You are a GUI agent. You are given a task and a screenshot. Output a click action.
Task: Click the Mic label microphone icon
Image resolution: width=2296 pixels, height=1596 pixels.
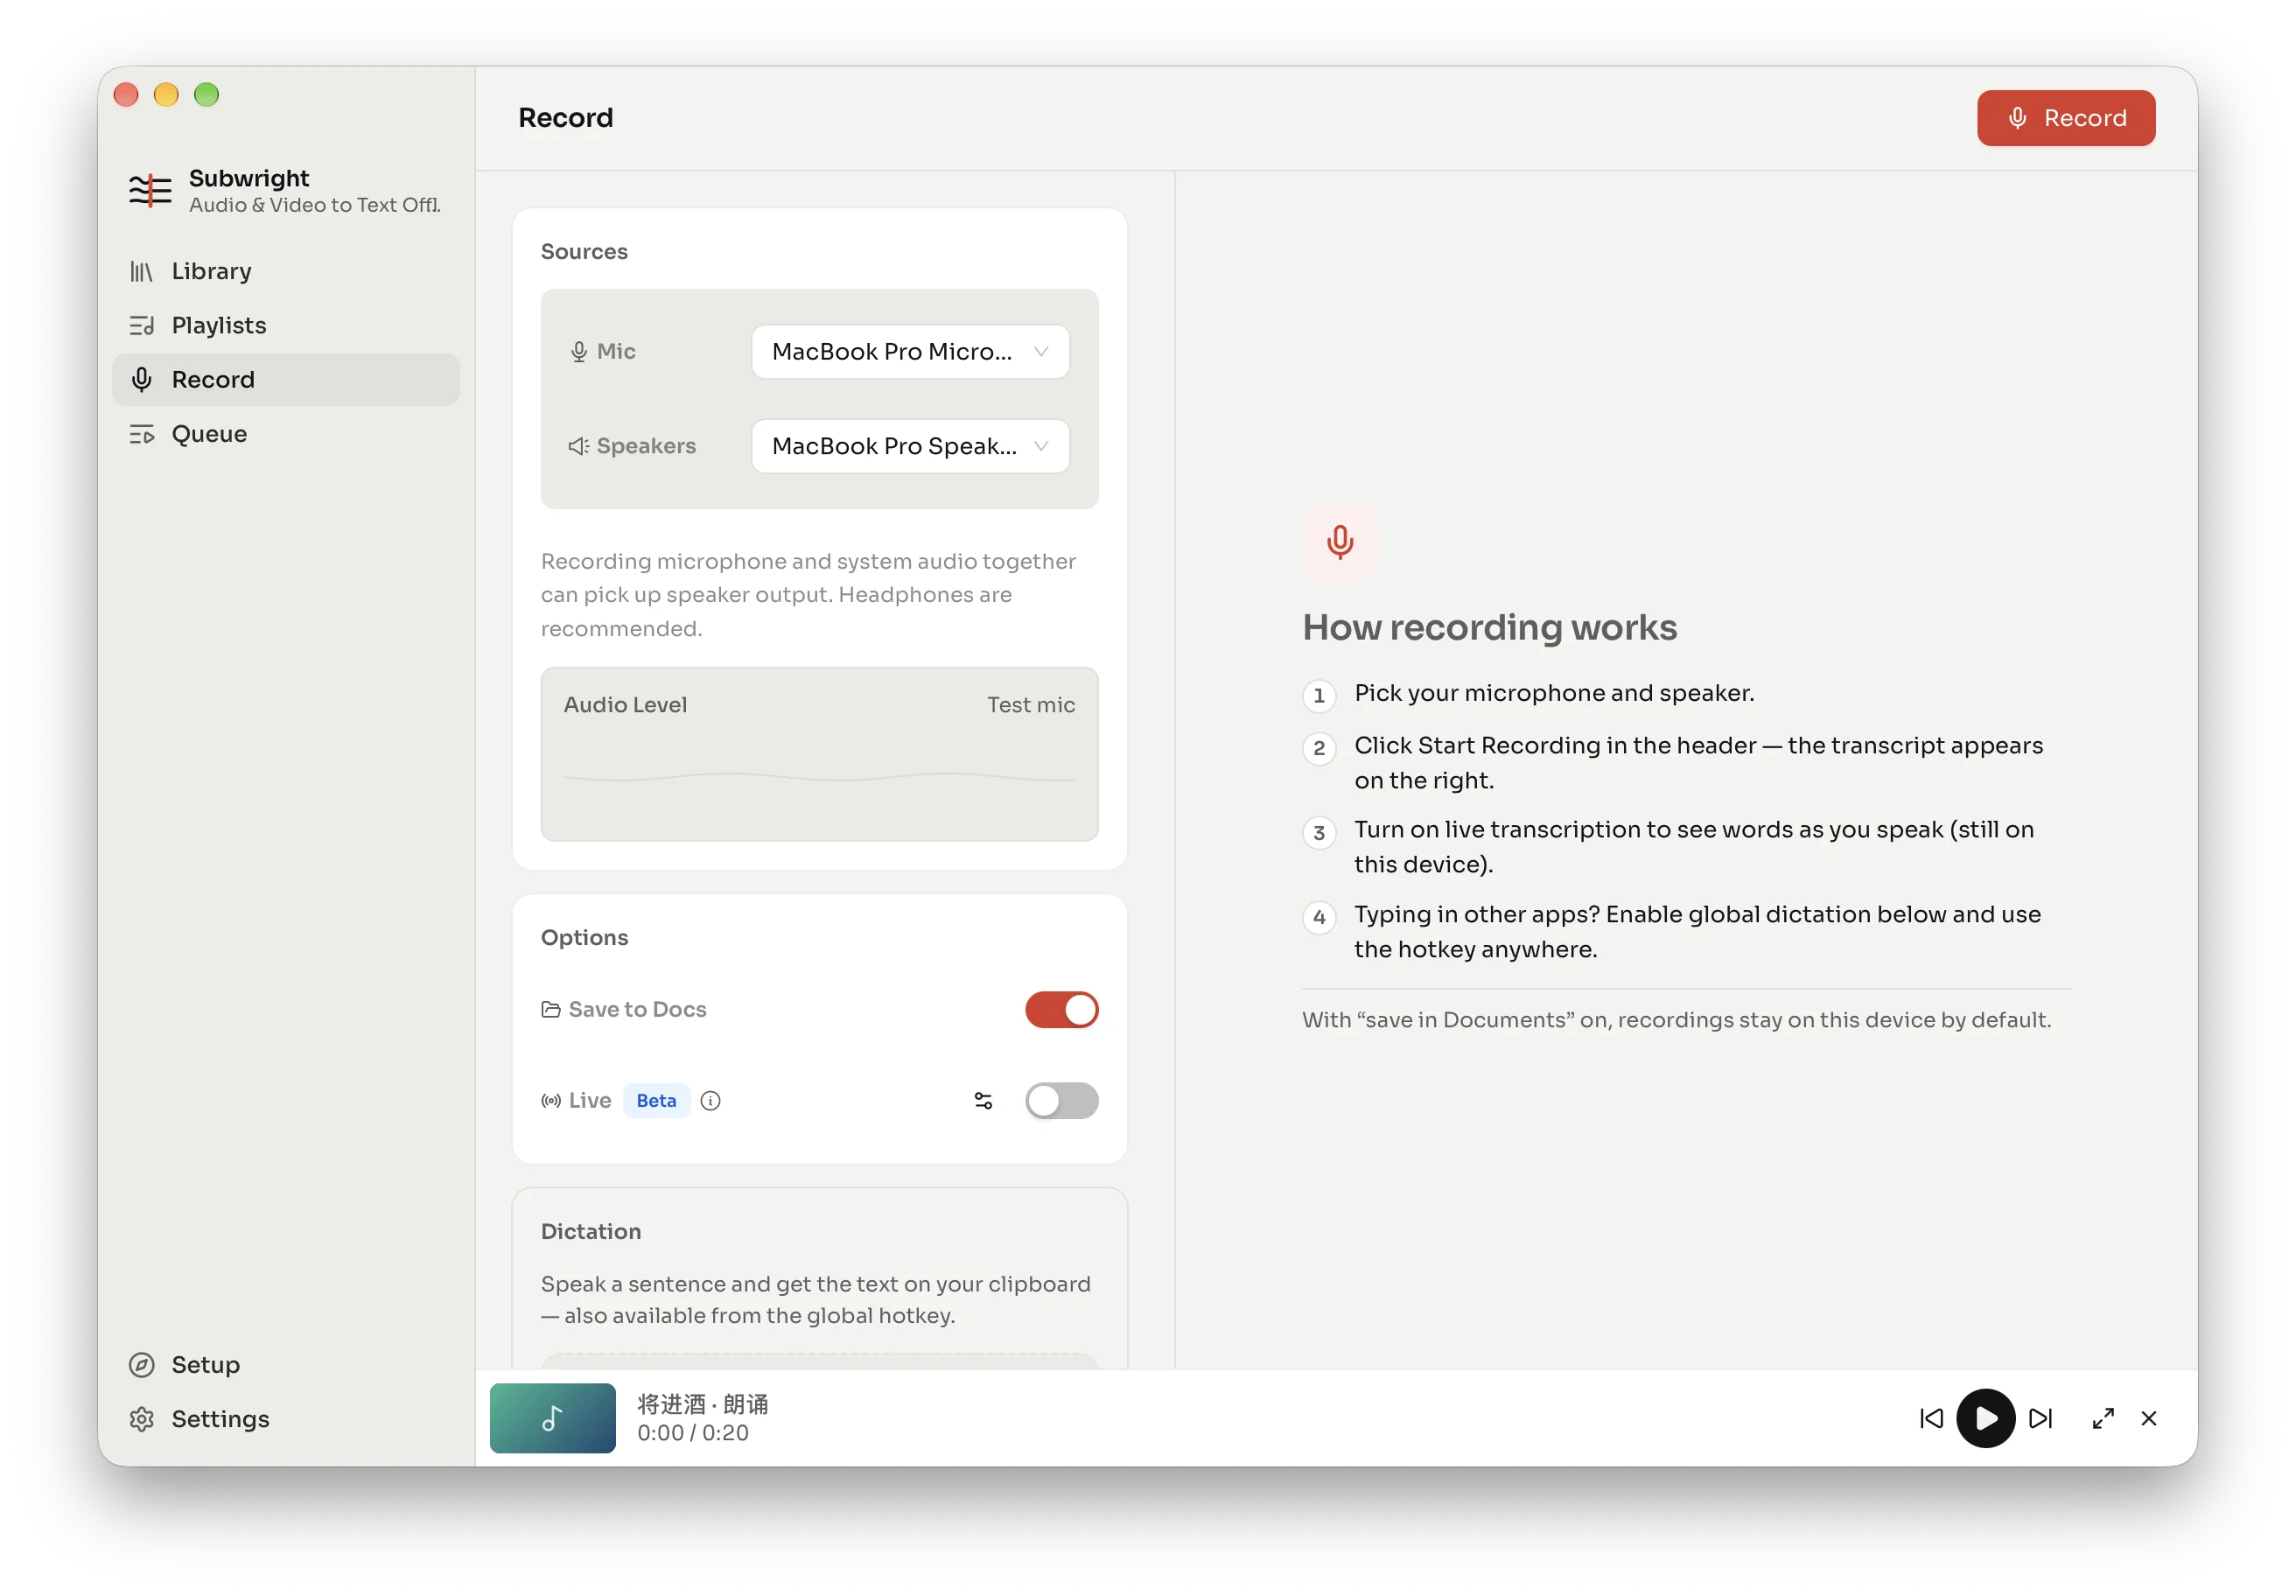click(x=579, y=352)
